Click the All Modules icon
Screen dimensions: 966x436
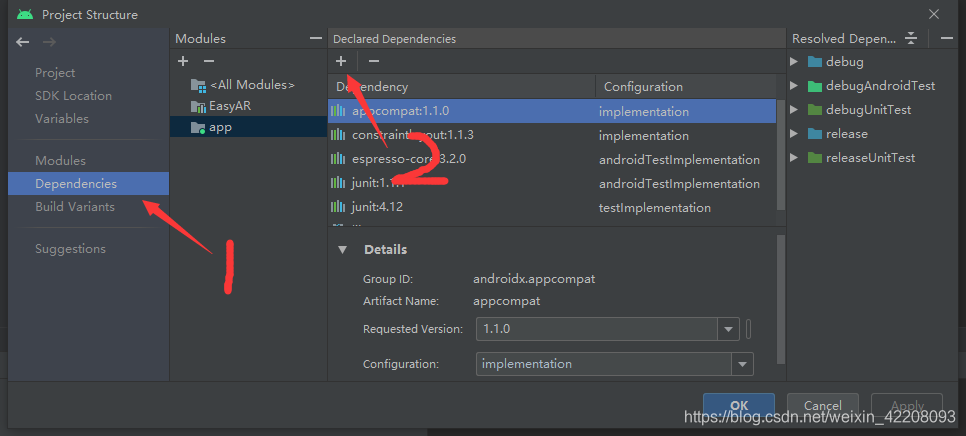198,86
